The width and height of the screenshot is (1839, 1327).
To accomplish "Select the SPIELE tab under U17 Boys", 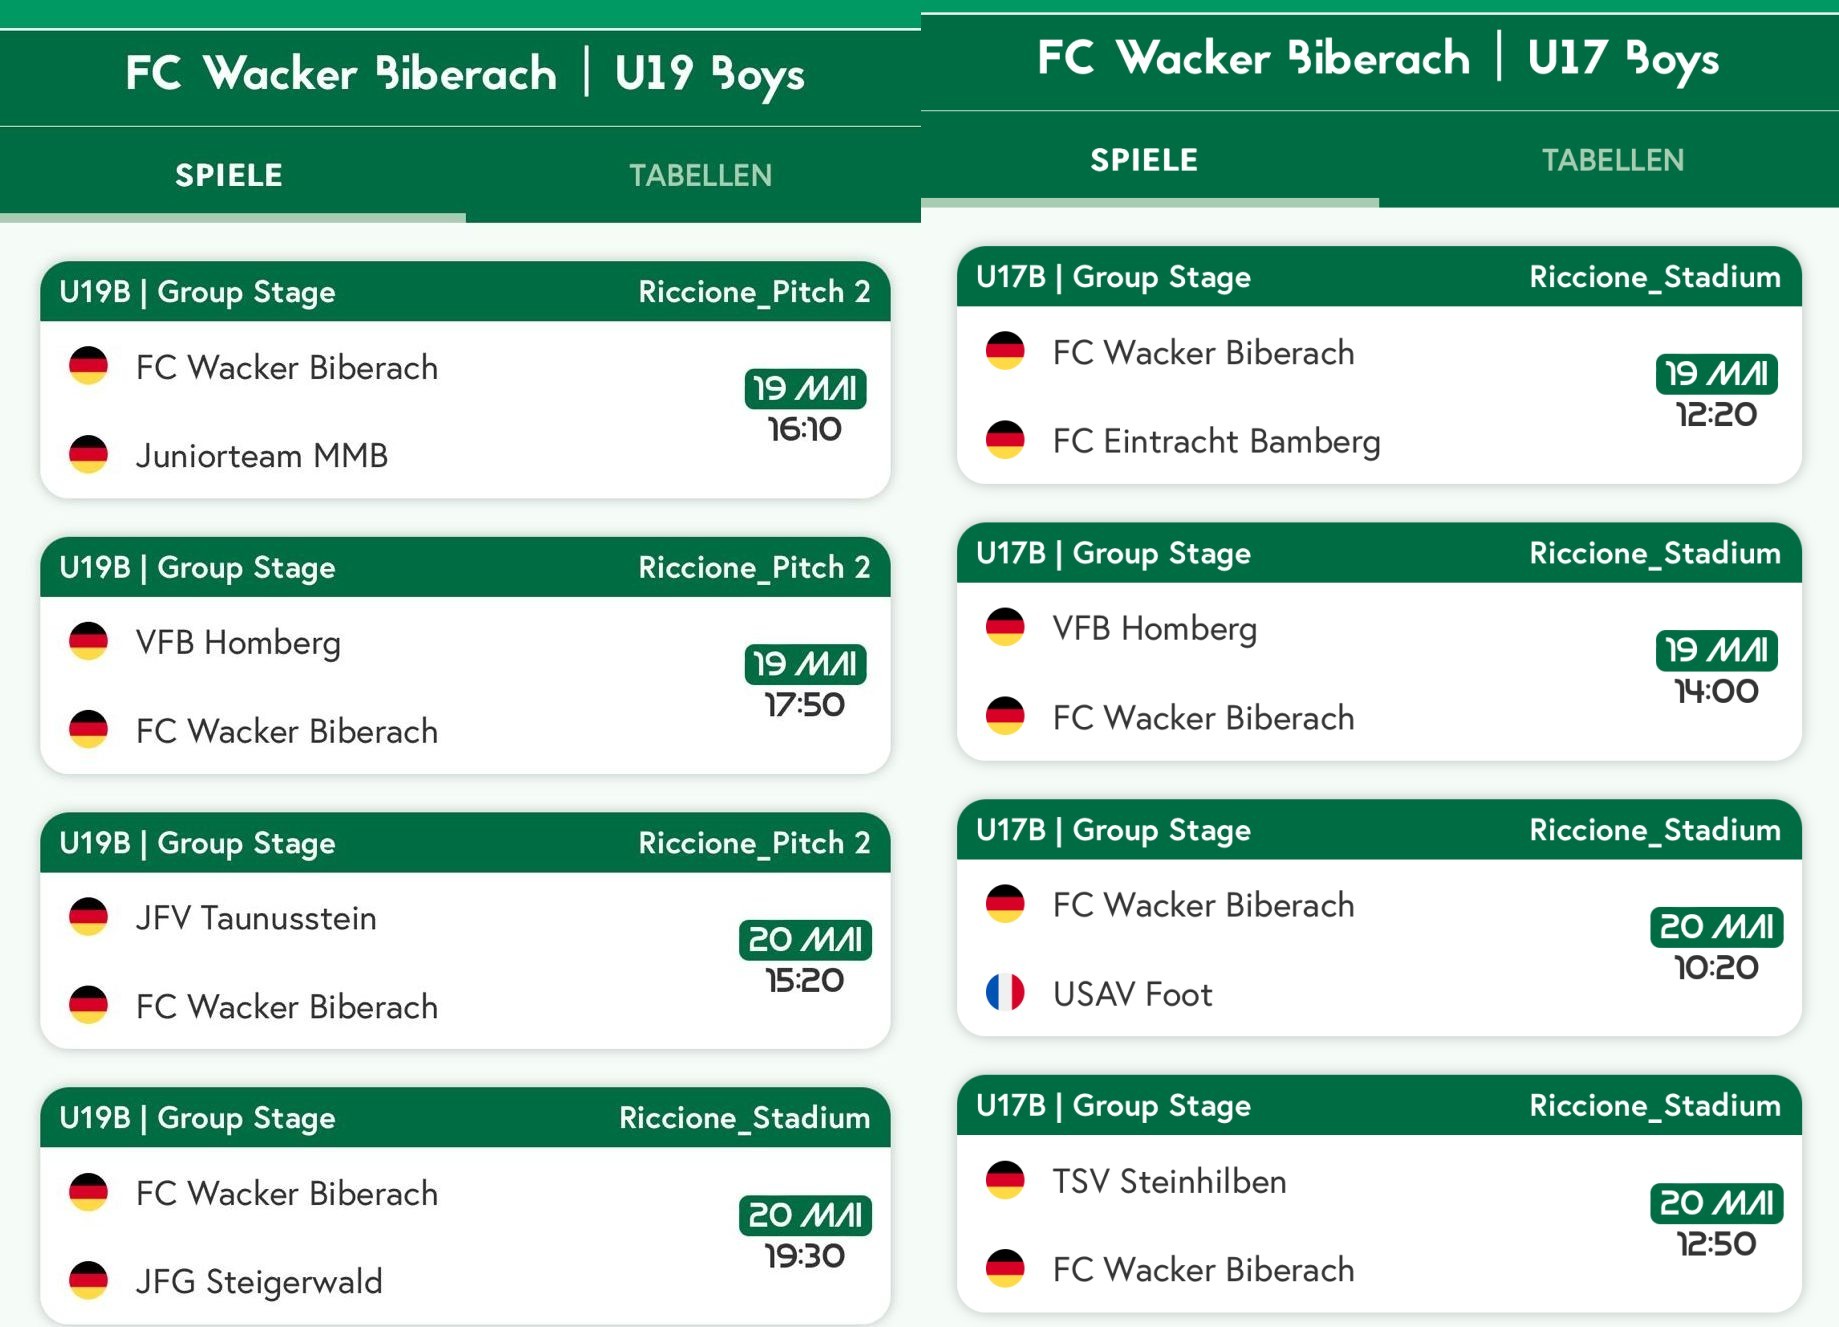I will 1144,160.
